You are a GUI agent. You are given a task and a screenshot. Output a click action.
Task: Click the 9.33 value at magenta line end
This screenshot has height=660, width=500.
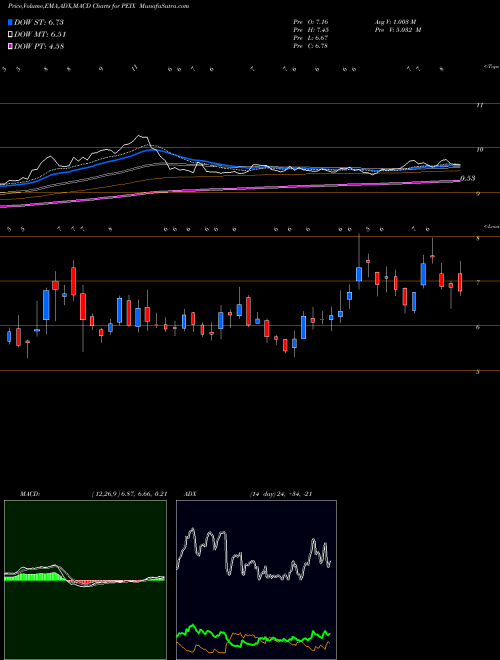point(468,178)
